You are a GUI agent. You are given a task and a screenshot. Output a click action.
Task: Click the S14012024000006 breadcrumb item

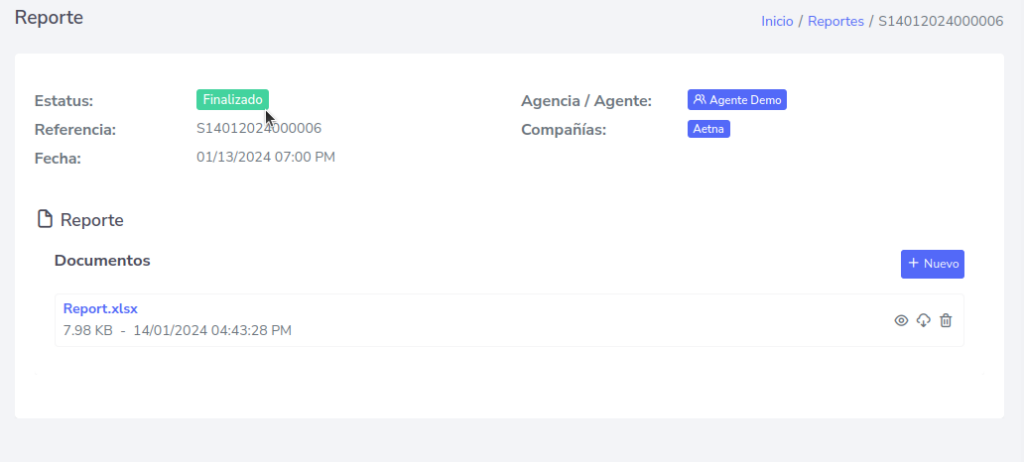940,21
